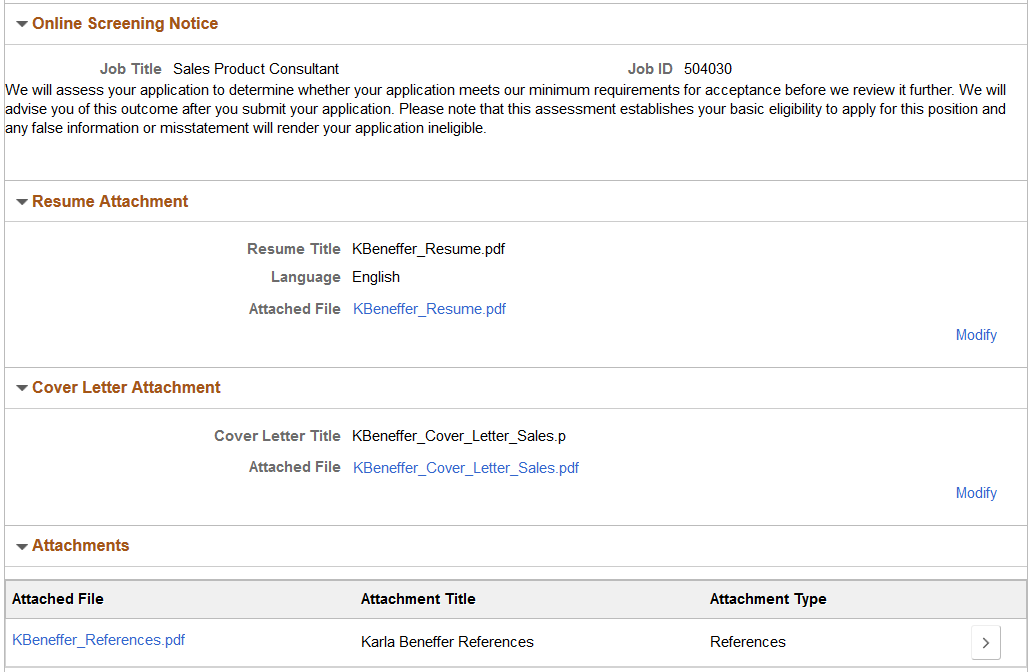Open the KBeneffer_Resume.pdf attached file link

coord(429,309)
